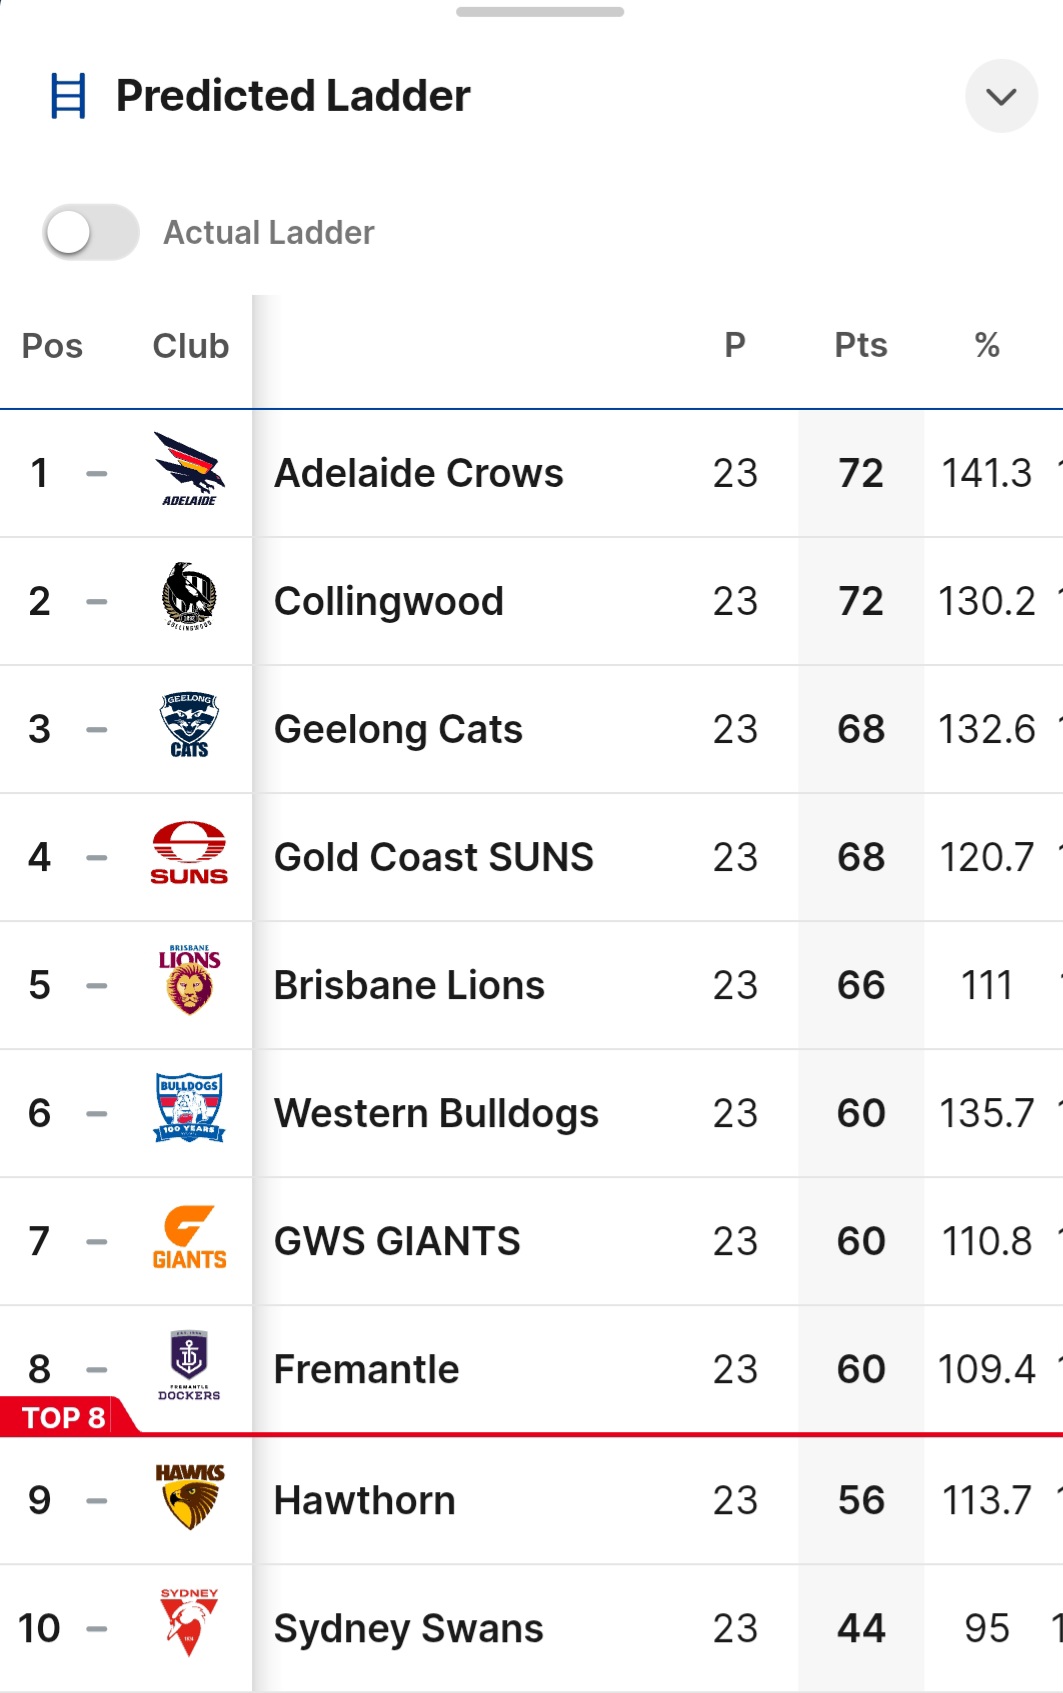
Task: Select the P column header
Action: pyautogui.click(x=735, y=345)
